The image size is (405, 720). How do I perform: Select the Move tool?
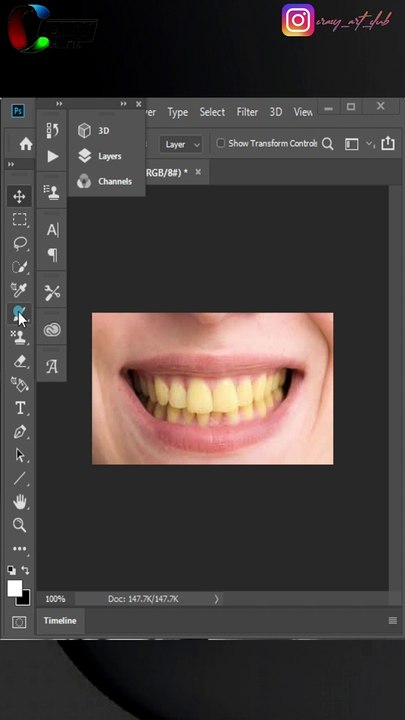(x=19, y=197)
